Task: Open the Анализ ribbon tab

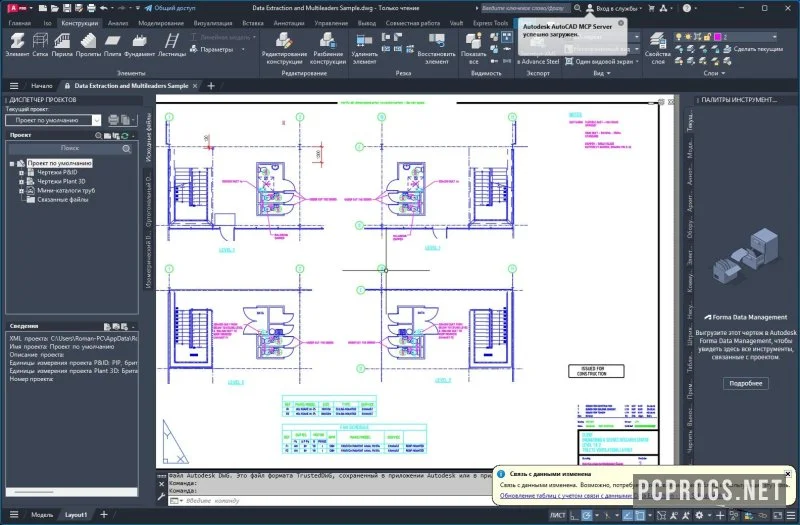Action: 118,23
